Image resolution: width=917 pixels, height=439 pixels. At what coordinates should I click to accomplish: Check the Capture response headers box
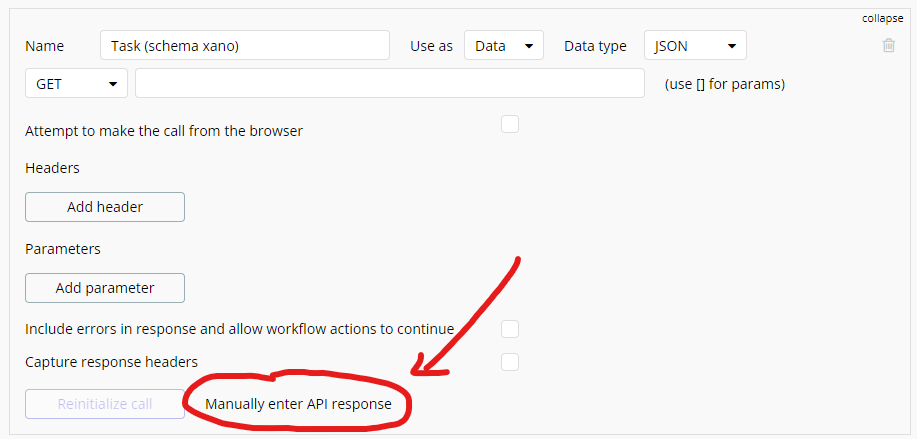click(510, 362)
